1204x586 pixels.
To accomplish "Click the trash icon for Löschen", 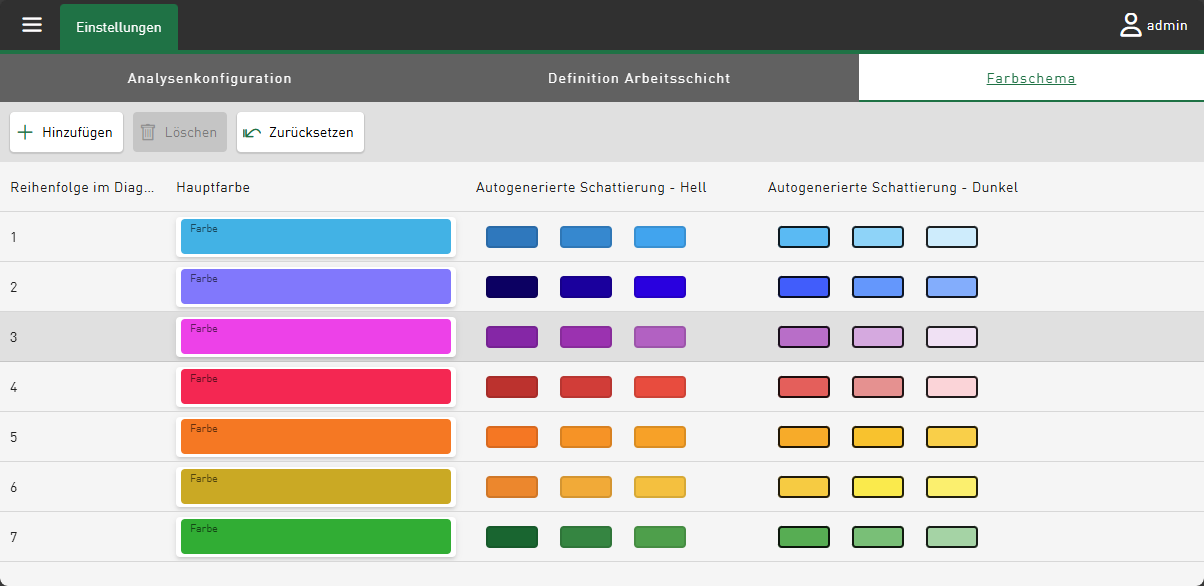I will click(x=148, y=132).
